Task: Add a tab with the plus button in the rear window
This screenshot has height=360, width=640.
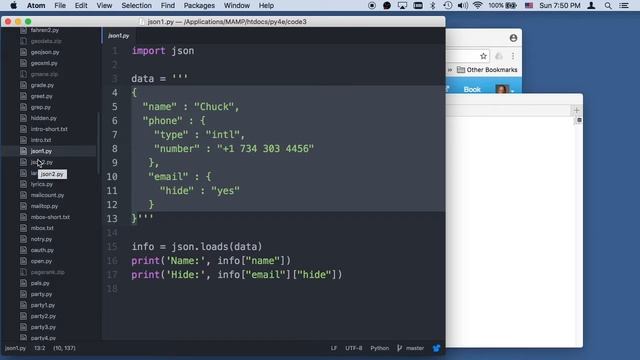Action: tap(576, 110)
